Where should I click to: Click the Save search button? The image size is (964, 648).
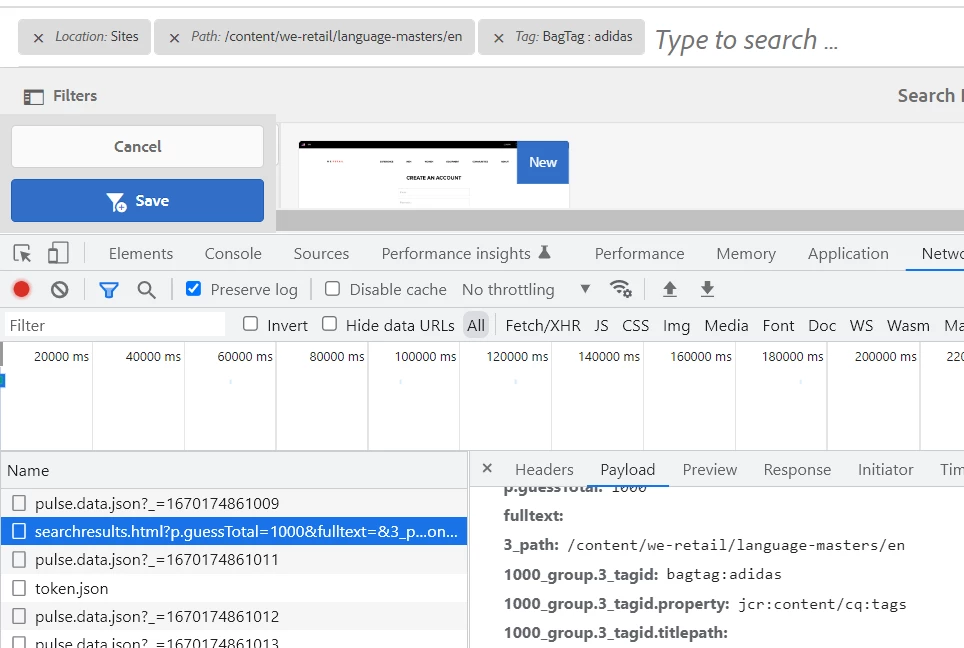pyautogui.click(x=137, y=200)
